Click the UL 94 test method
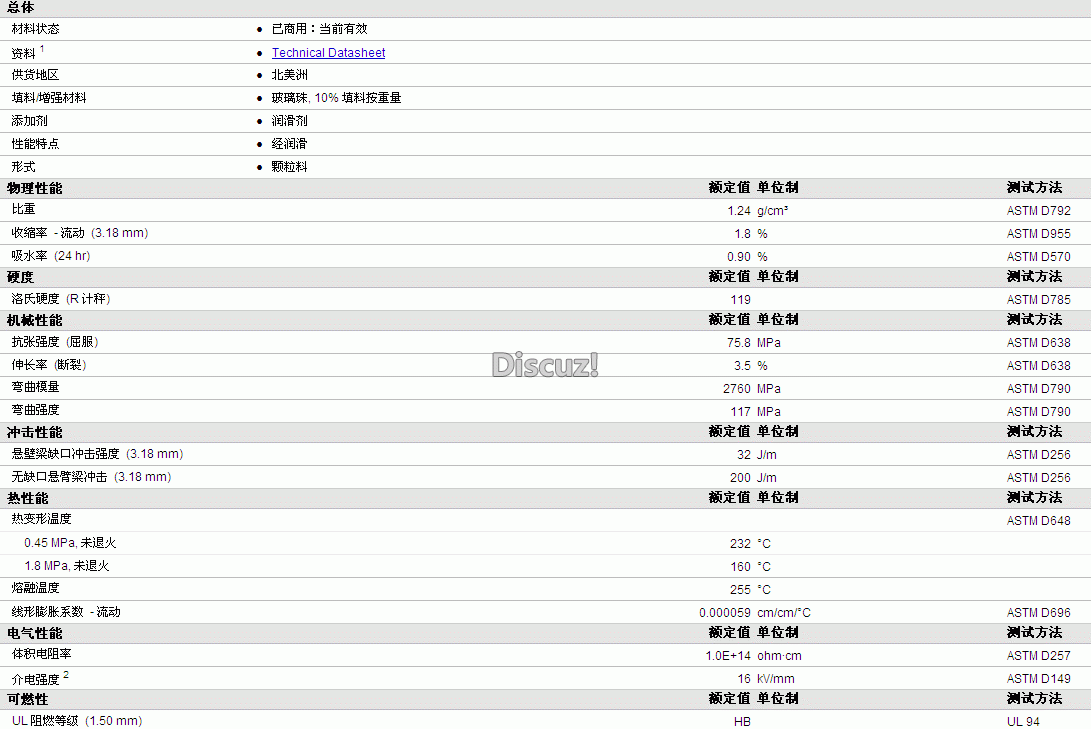1091x729 pixels. 1024,722
